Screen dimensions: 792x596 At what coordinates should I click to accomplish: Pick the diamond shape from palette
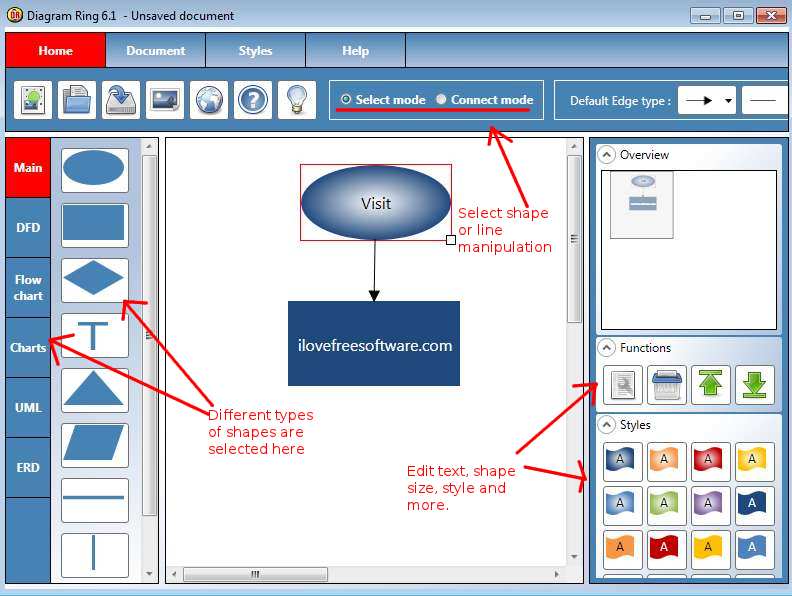(94, 280)
